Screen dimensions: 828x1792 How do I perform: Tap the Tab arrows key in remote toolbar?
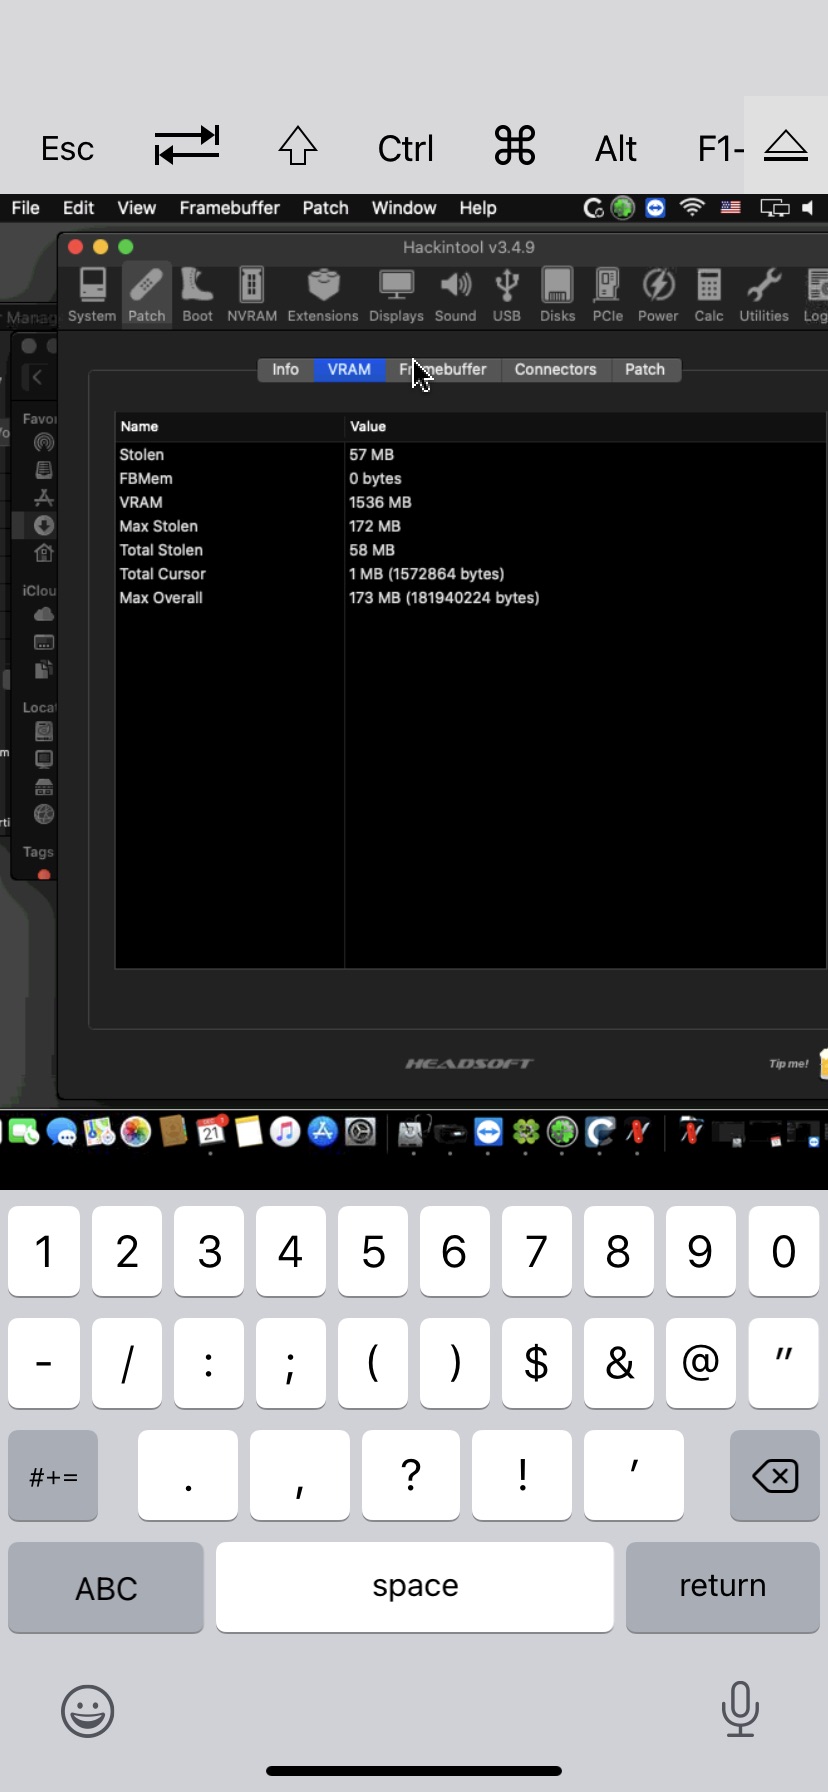click(x=187, y=146)
